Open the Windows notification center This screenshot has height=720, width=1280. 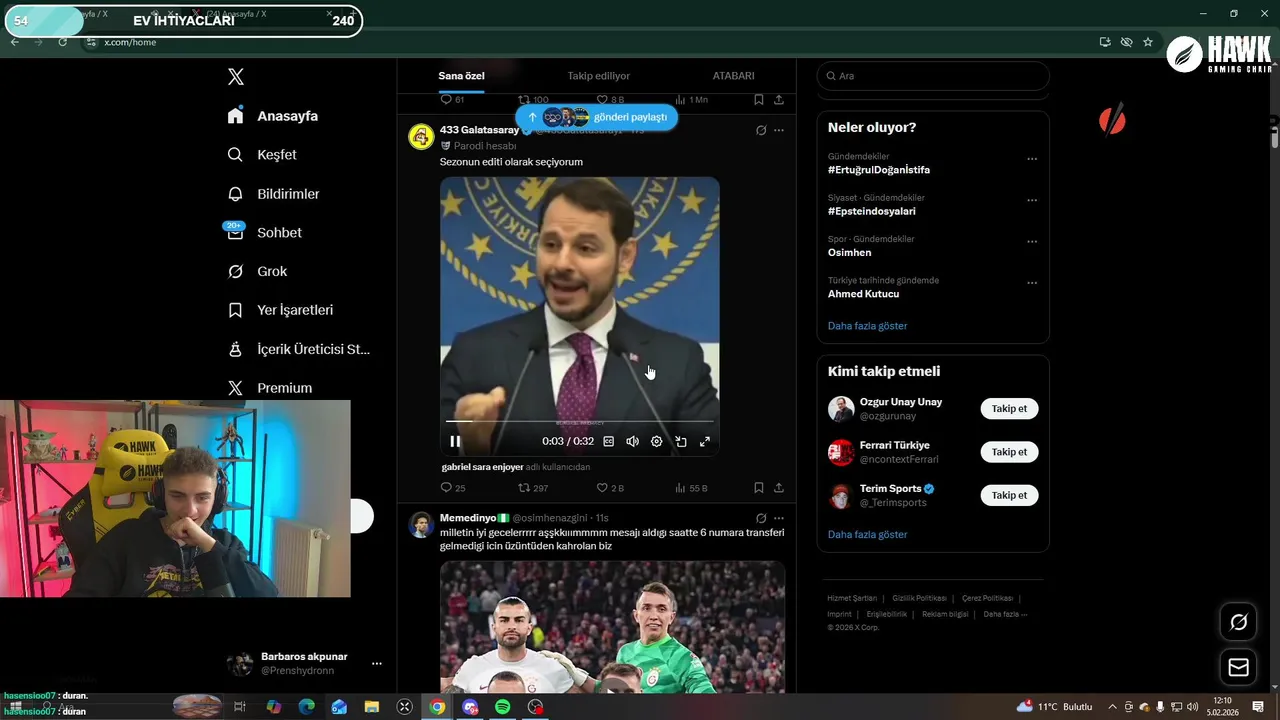click(x=1258, y=707)
